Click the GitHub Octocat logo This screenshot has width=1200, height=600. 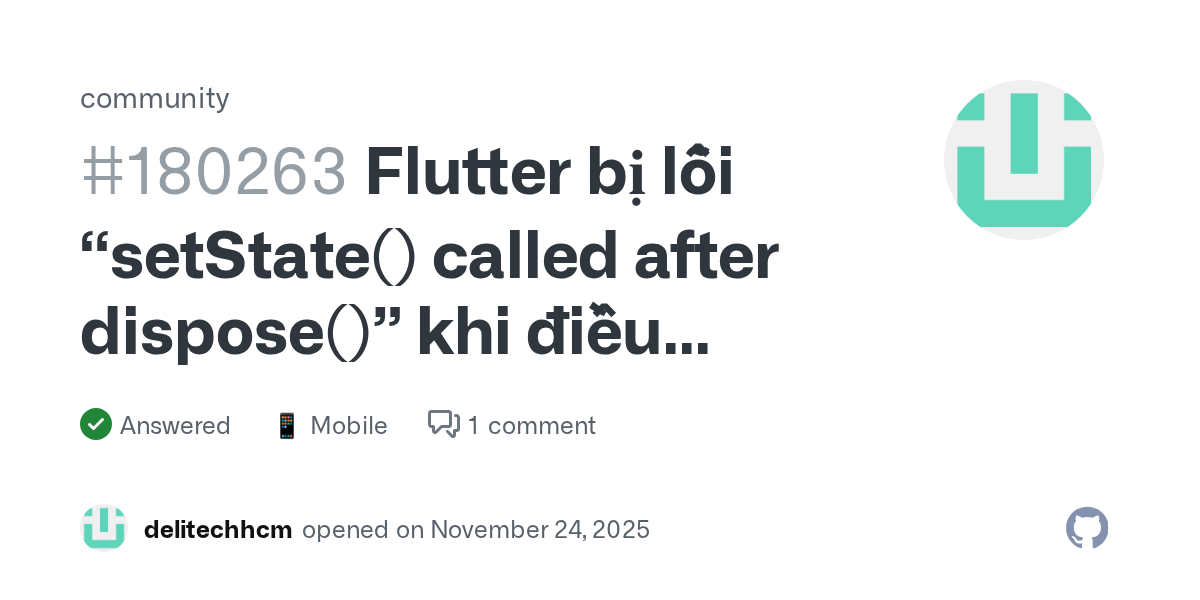(1087, 528)
